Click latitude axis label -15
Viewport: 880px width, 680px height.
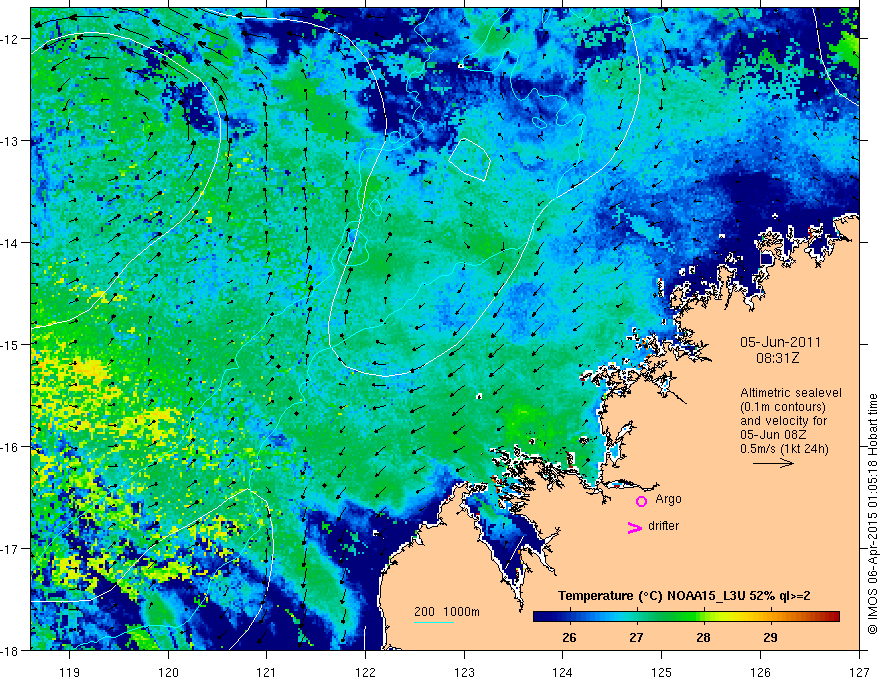10,344
